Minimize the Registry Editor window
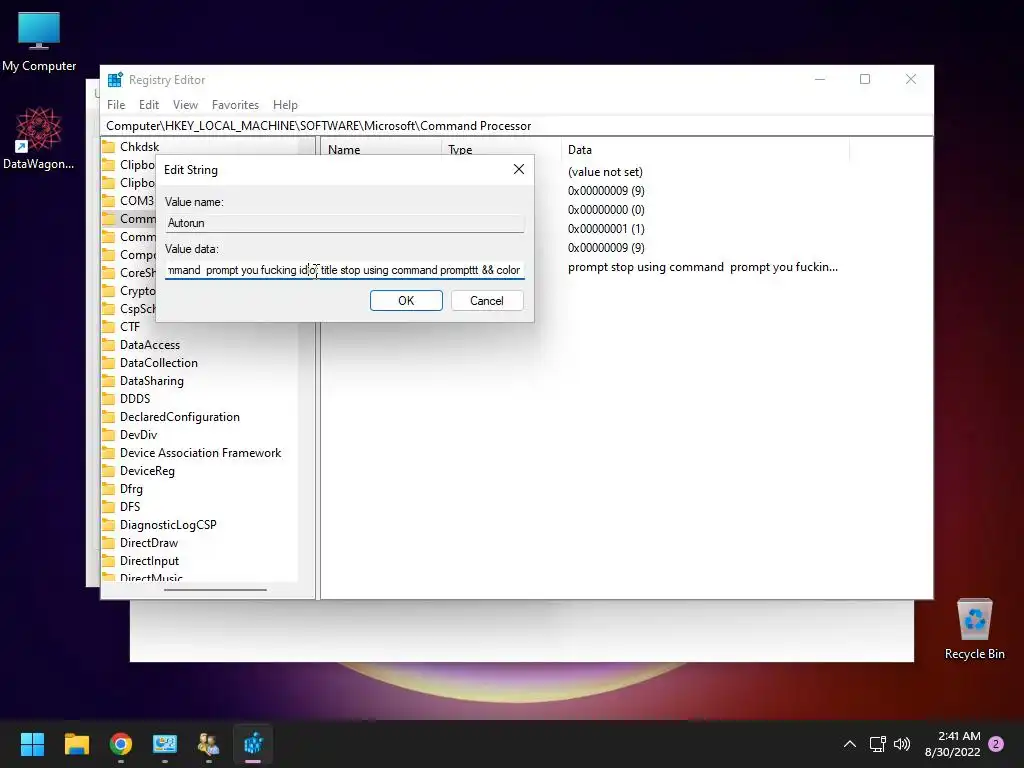 click(x=820, y=79)
